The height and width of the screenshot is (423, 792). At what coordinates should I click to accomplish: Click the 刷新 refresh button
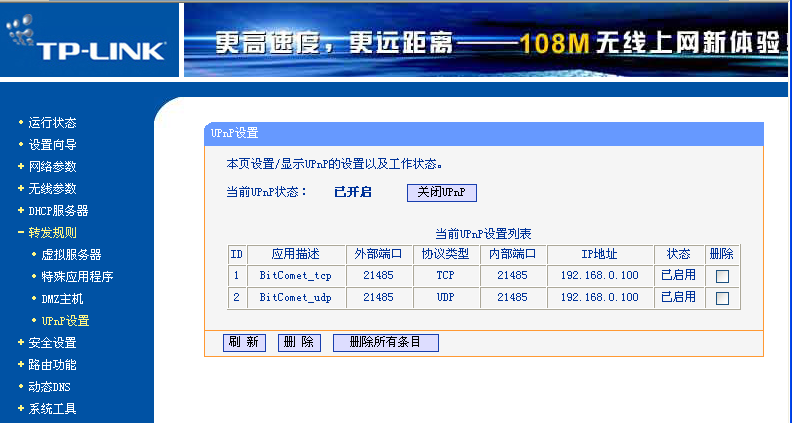[x=243, y=342]
